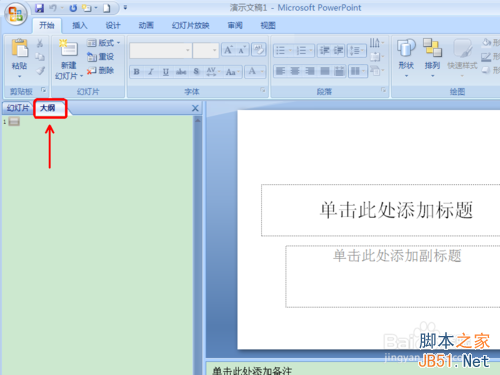This screenshot has width=500, height=375.
Task: Toggle text shadow S button
Action: (196, 72)
